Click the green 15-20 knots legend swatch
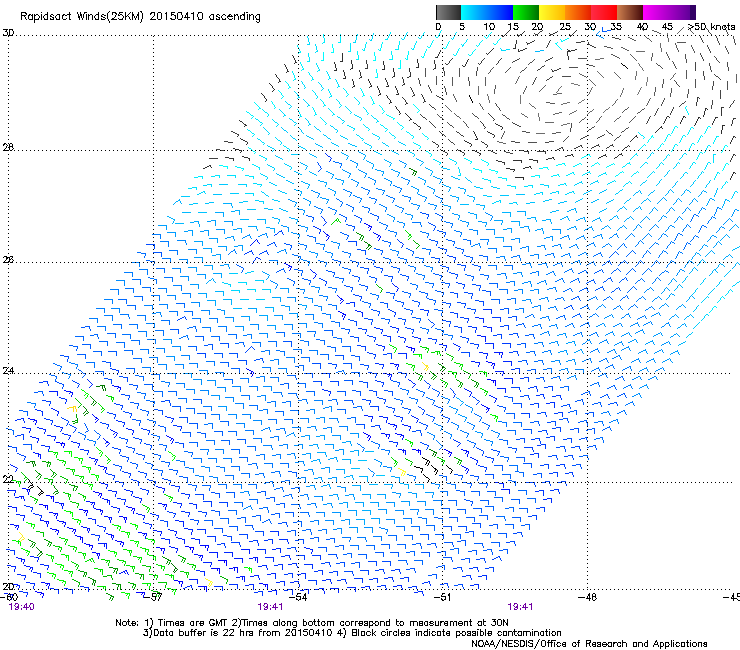740x650 pixels. (526, 12)
